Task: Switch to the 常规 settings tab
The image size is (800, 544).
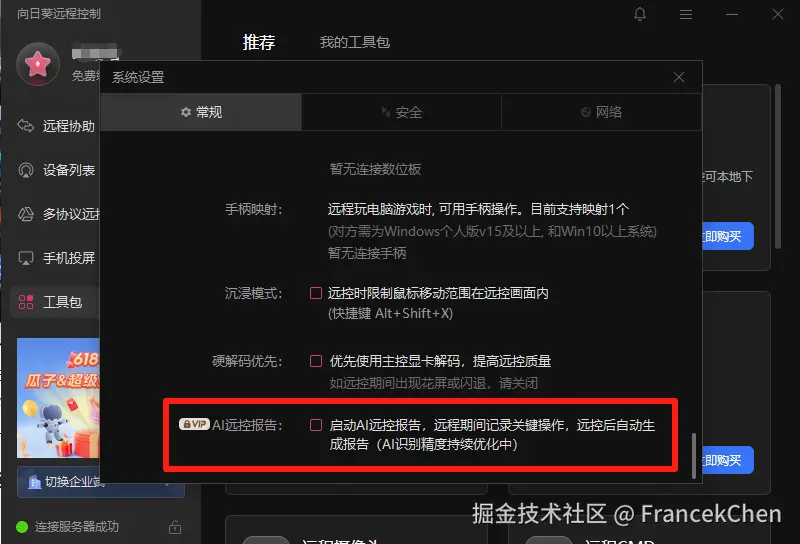Action: pos(201,112)
